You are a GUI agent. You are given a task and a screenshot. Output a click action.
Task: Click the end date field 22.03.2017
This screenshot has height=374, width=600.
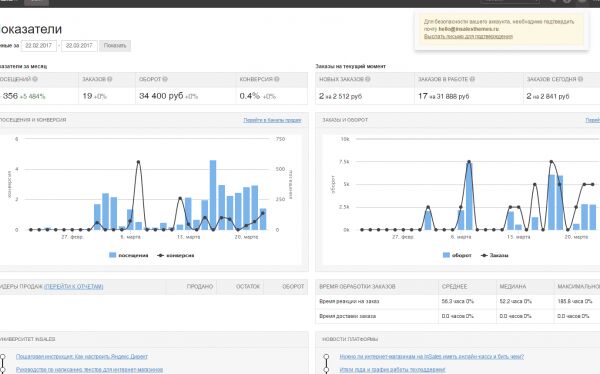(x=79, y=46)
